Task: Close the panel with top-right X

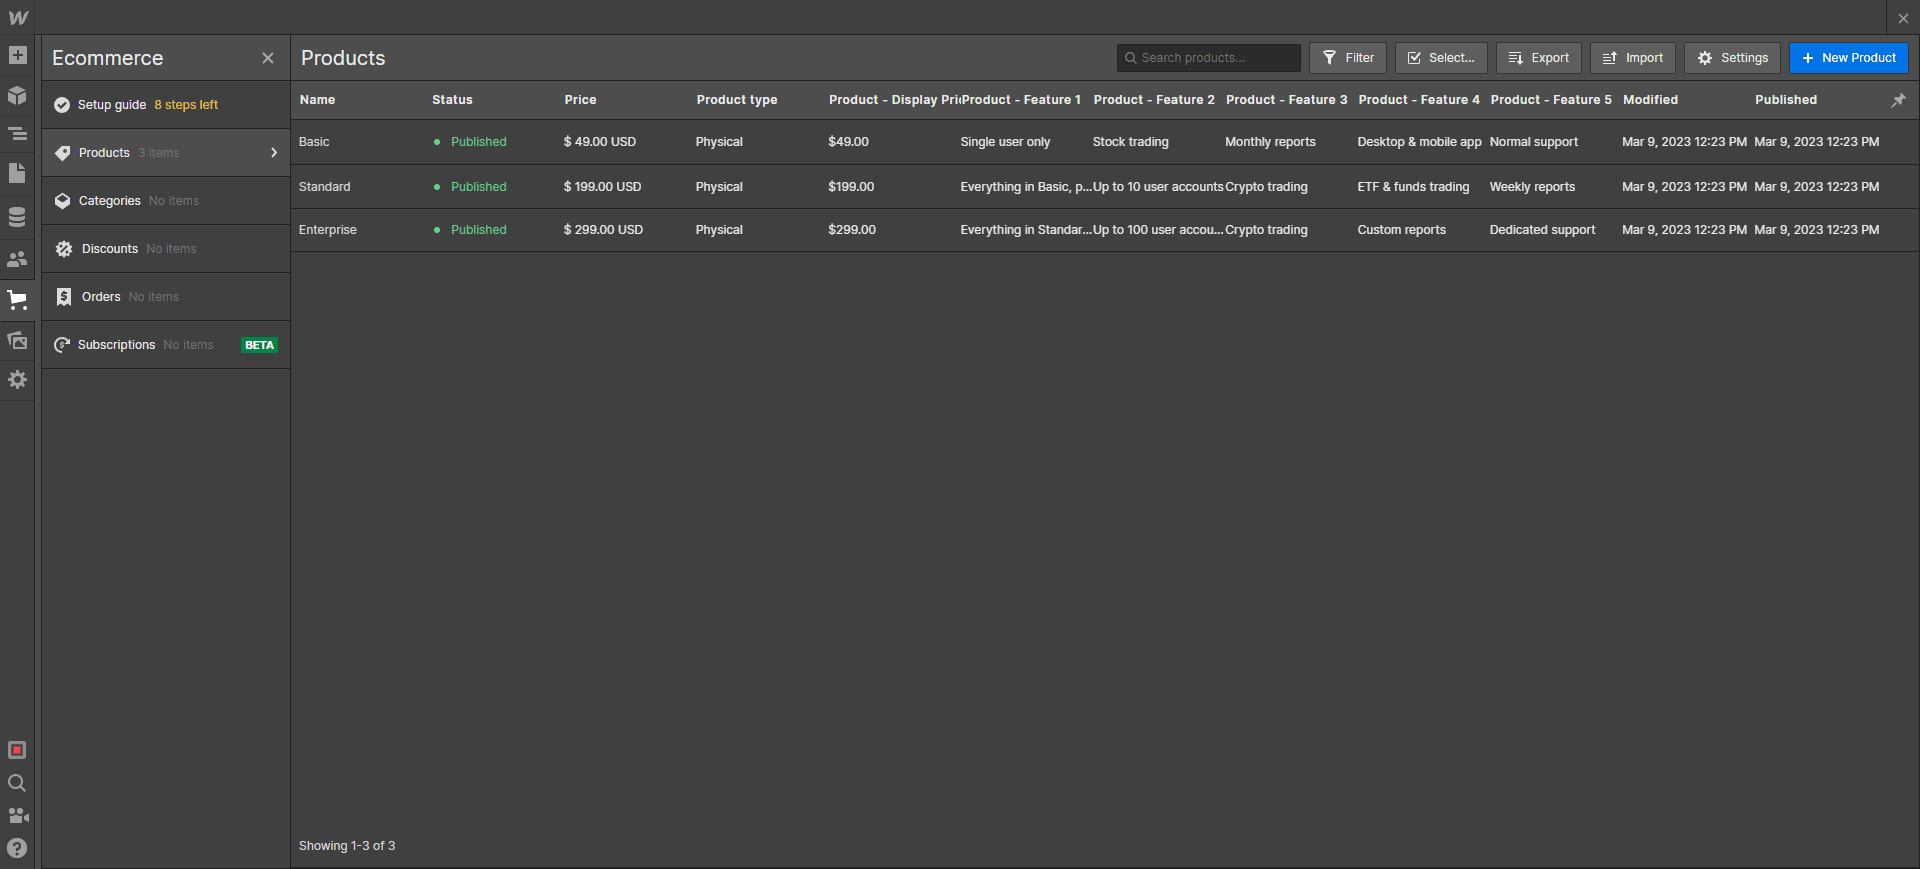Action: pyautogui.click(x=1903, y=18)
